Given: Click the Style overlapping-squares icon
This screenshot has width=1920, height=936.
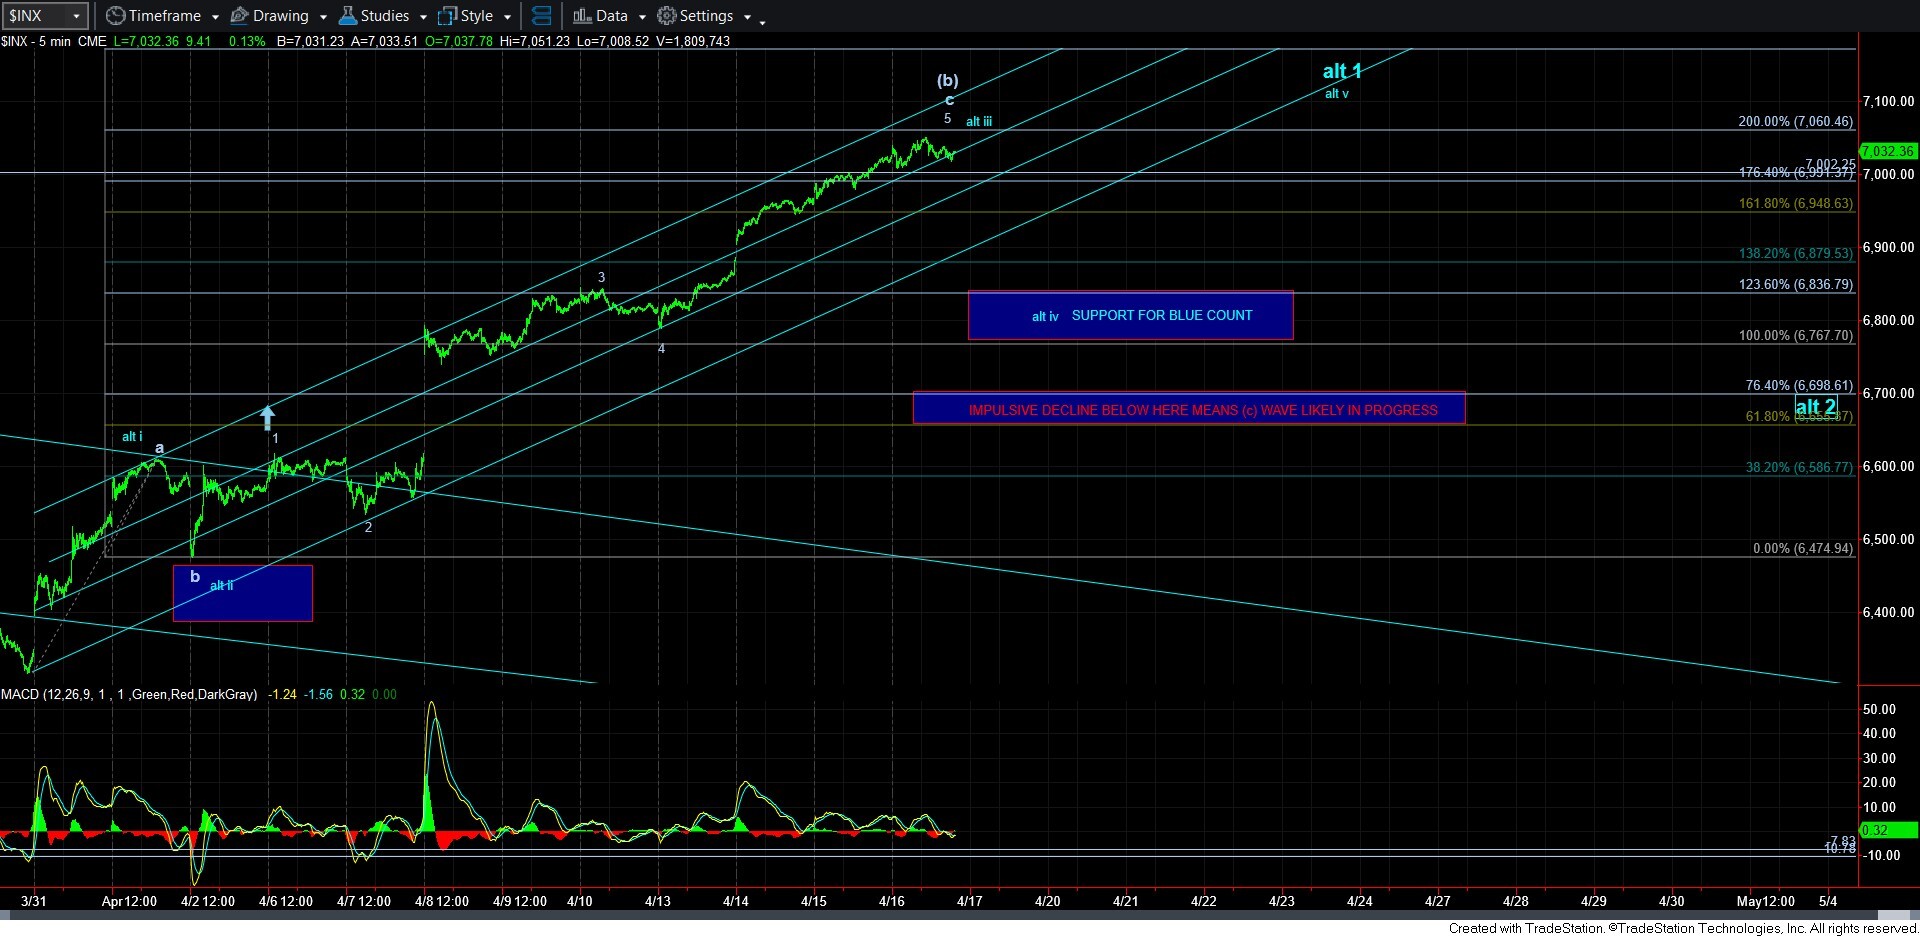Looking at the screenshot, I should click(x=448, y=16).
